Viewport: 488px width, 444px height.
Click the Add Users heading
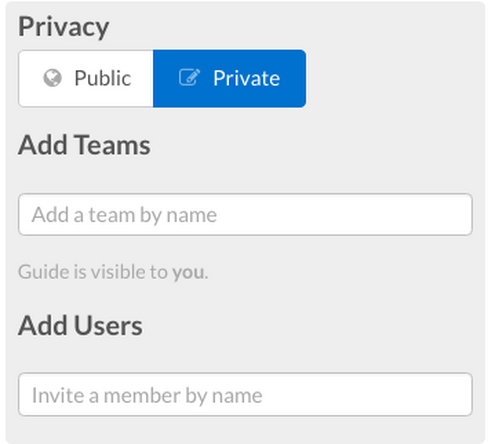pos(80,325)
